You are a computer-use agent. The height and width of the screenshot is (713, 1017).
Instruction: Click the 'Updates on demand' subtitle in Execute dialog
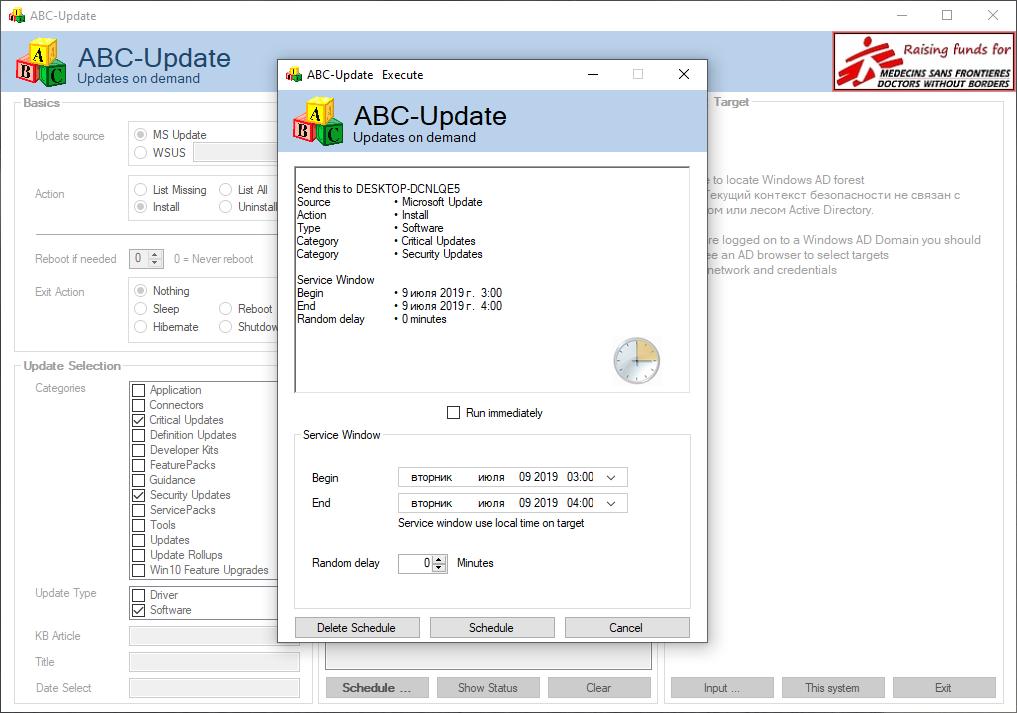pyautogui.click(x=414, y=138)
